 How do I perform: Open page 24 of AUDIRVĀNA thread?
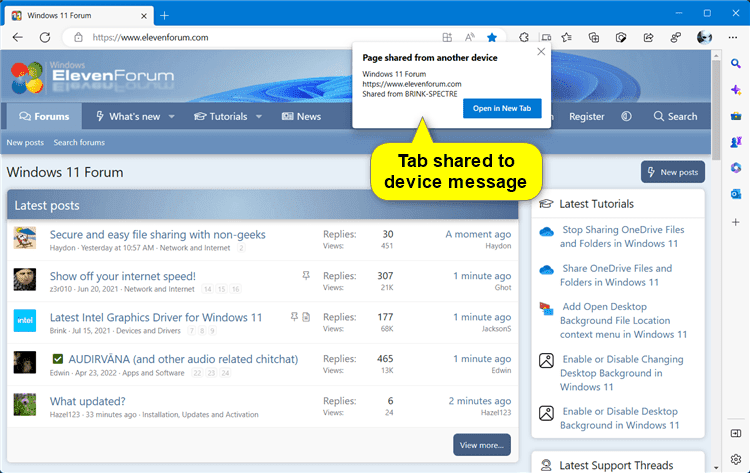[225, 373]
